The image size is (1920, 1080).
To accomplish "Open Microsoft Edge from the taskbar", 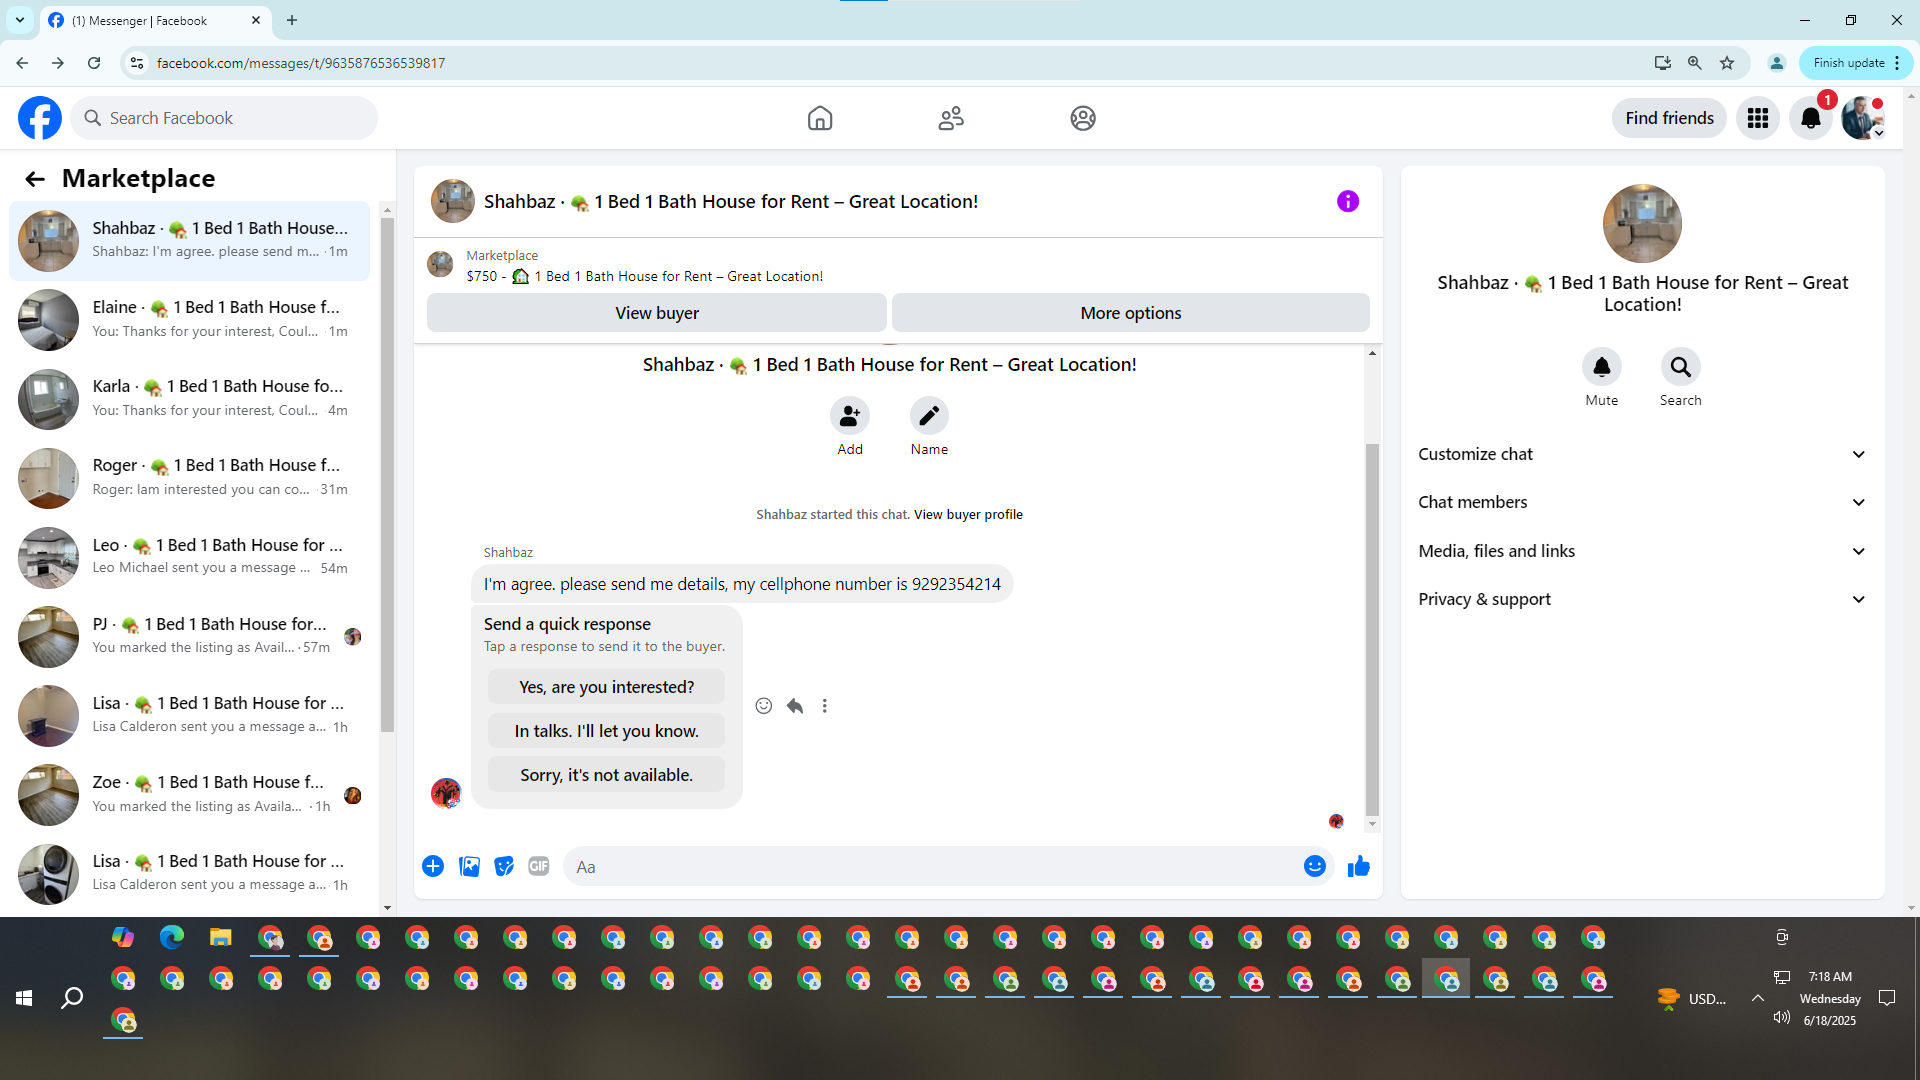I will [x=172, y=937].
